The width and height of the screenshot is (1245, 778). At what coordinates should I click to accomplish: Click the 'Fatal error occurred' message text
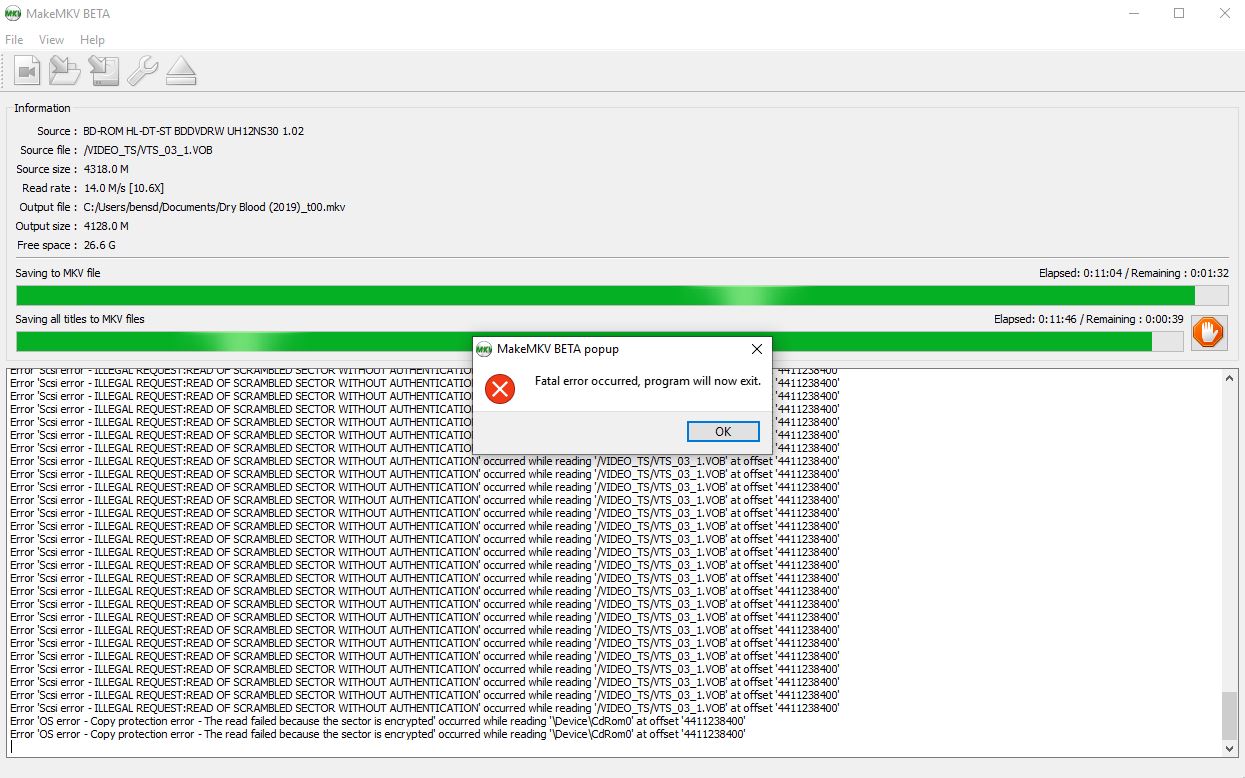point(648,381)
